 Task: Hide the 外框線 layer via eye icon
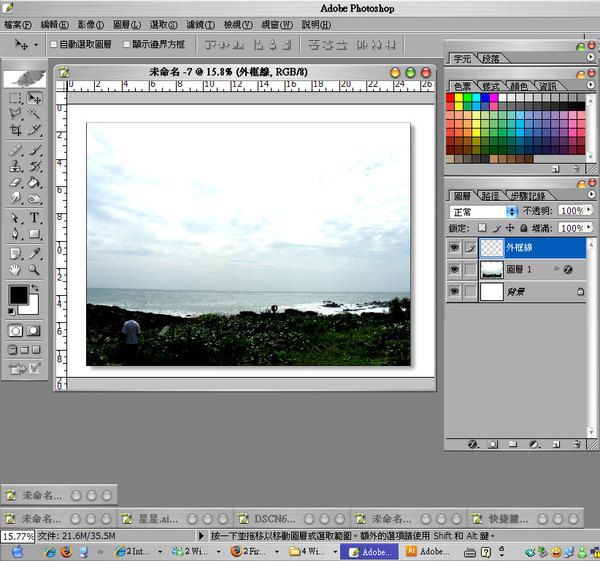454,247
